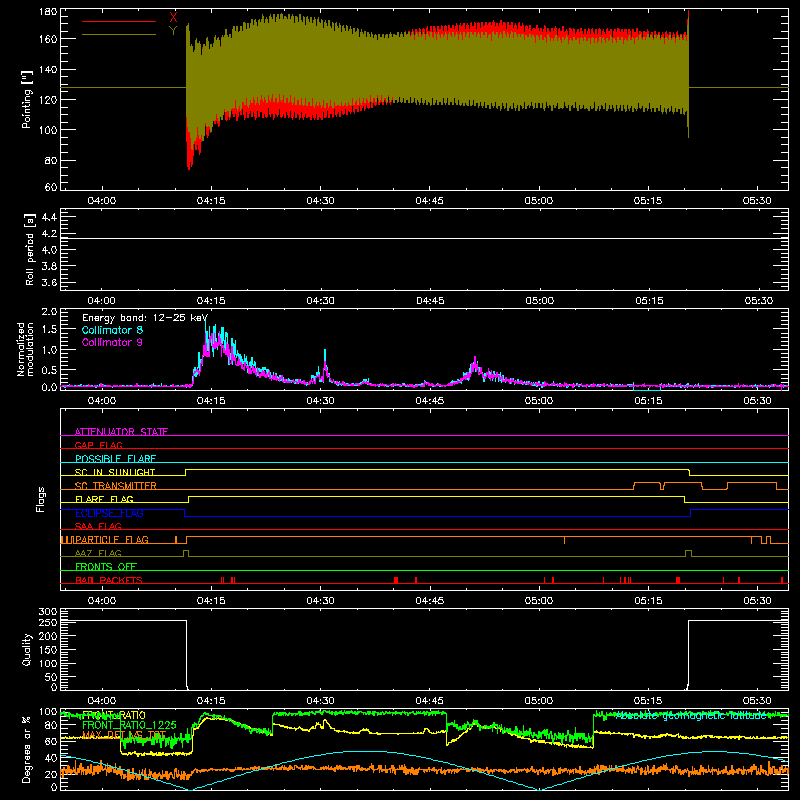Click the green 'FRONTS_OFF' label
The width and height of the screenshot is (800, 800).
click(106, 566)
